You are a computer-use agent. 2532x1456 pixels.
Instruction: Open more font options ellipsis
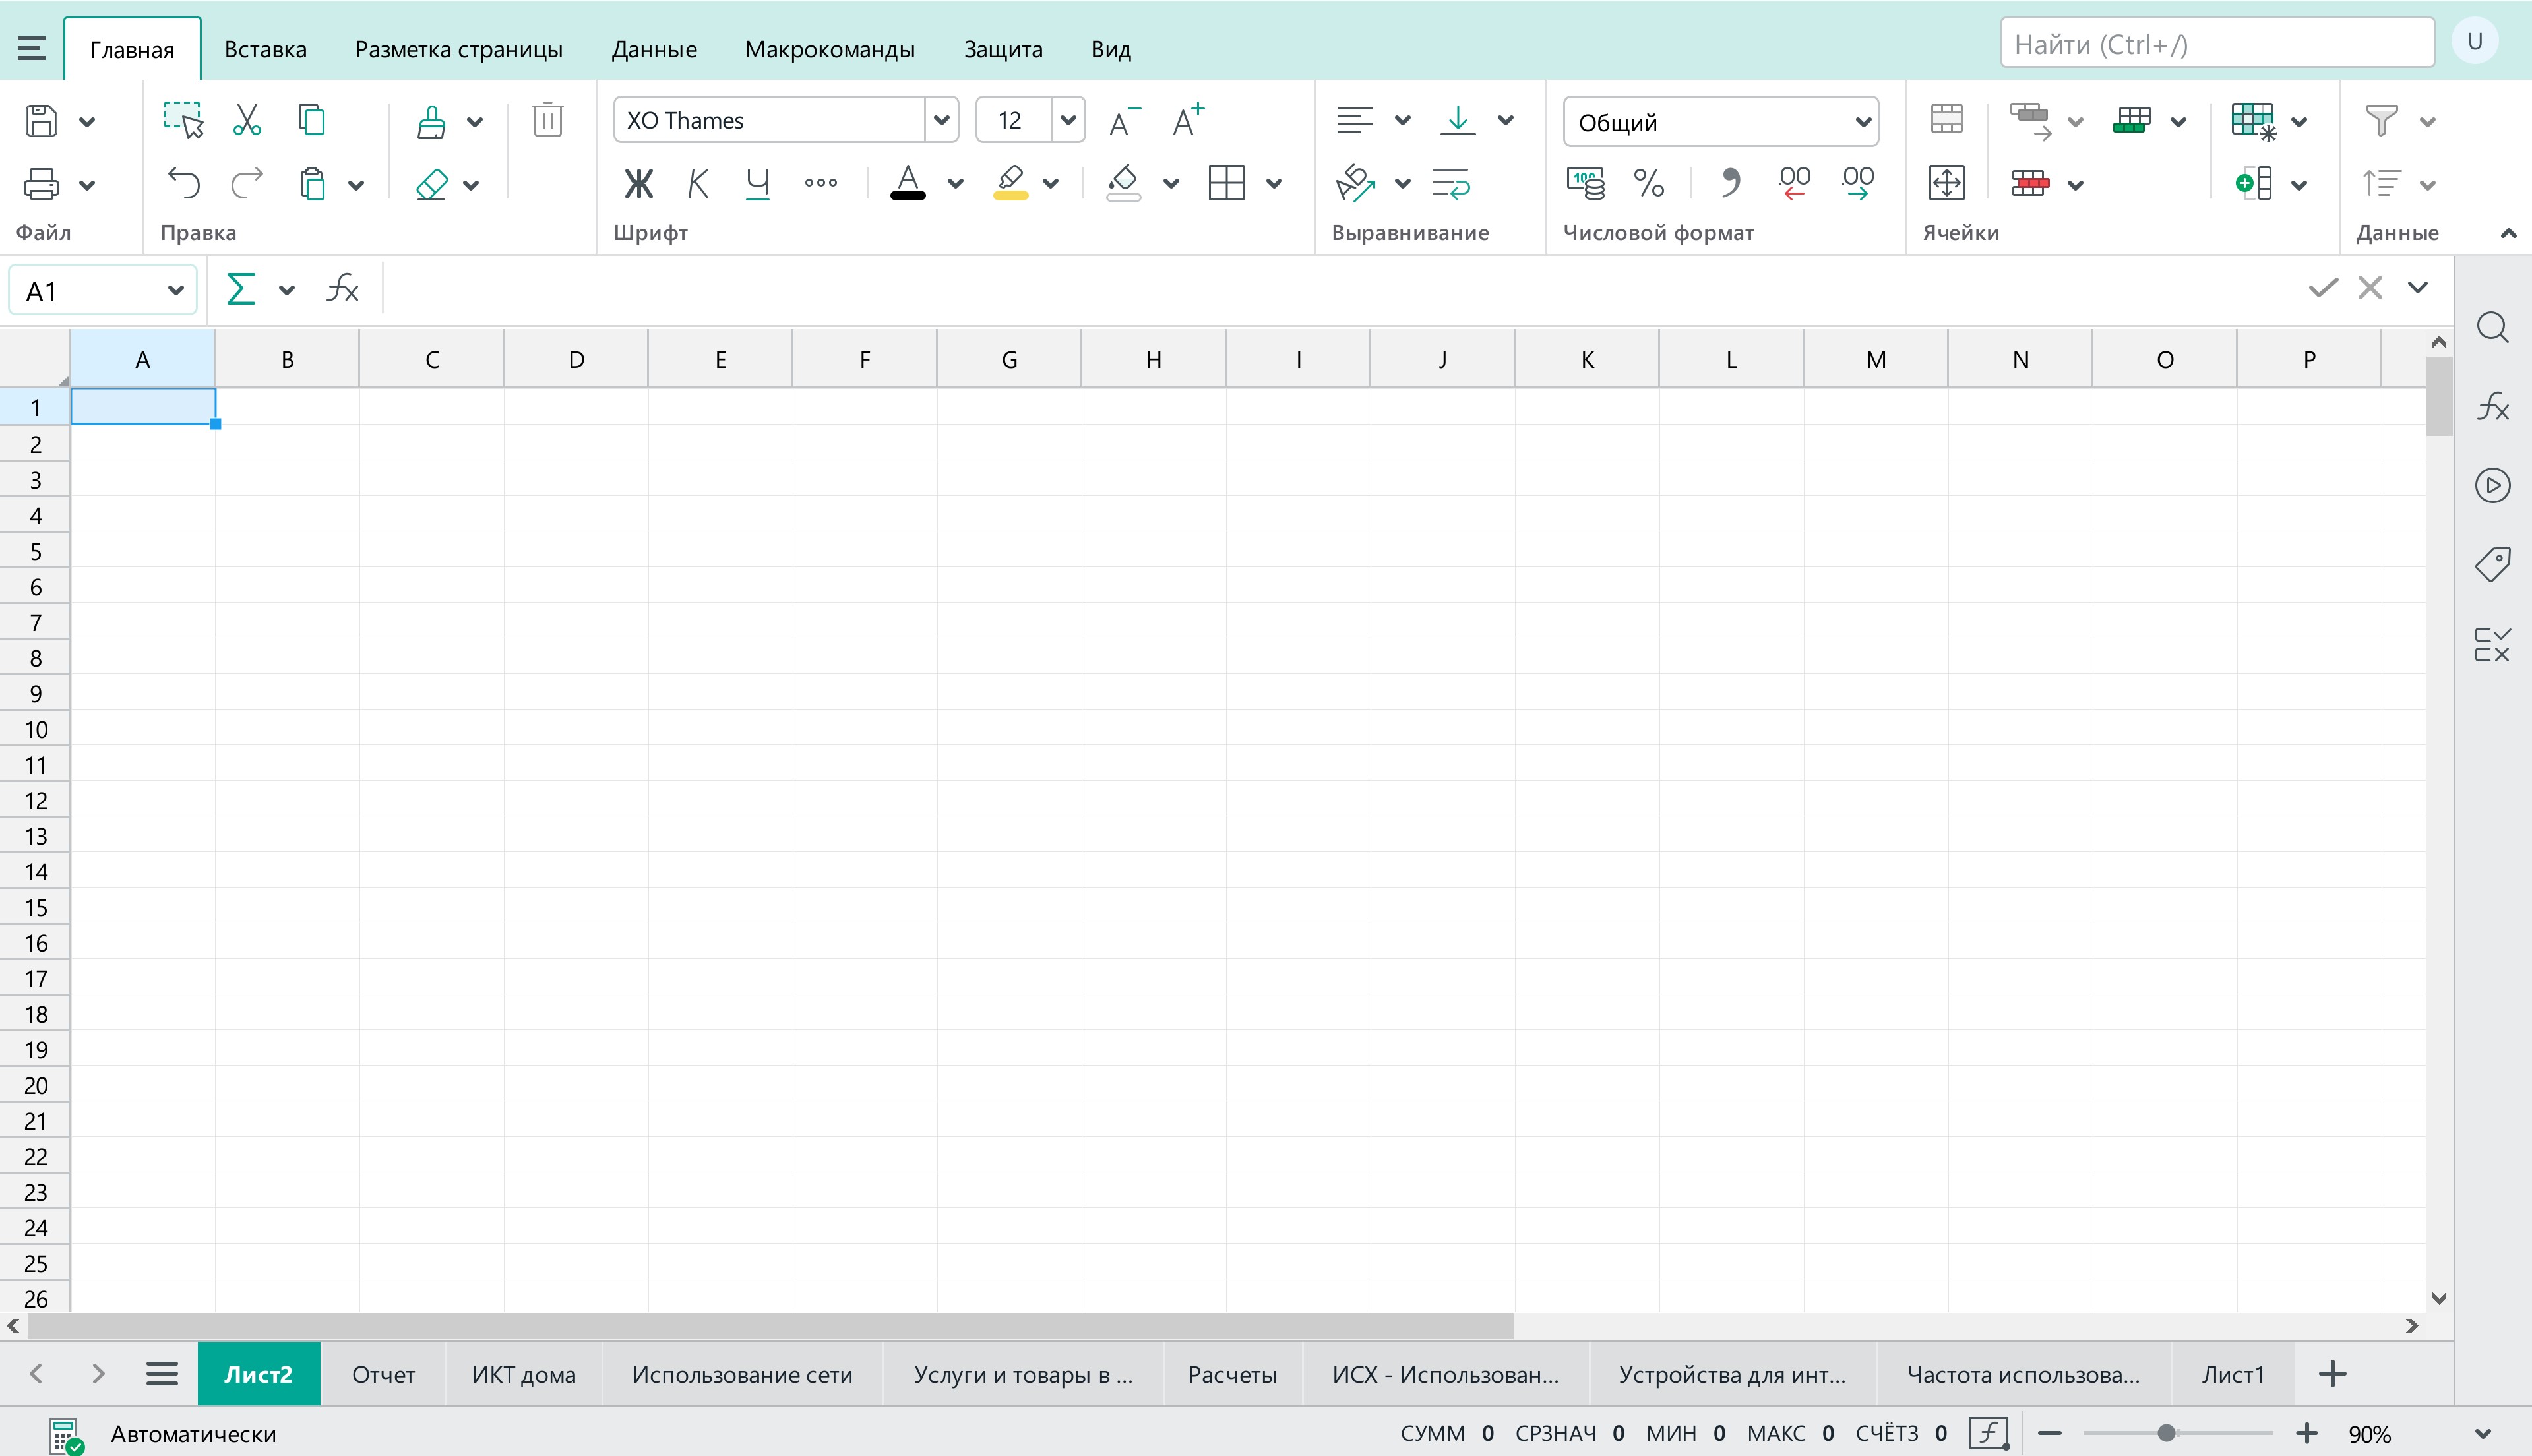(x=821, y=183)
